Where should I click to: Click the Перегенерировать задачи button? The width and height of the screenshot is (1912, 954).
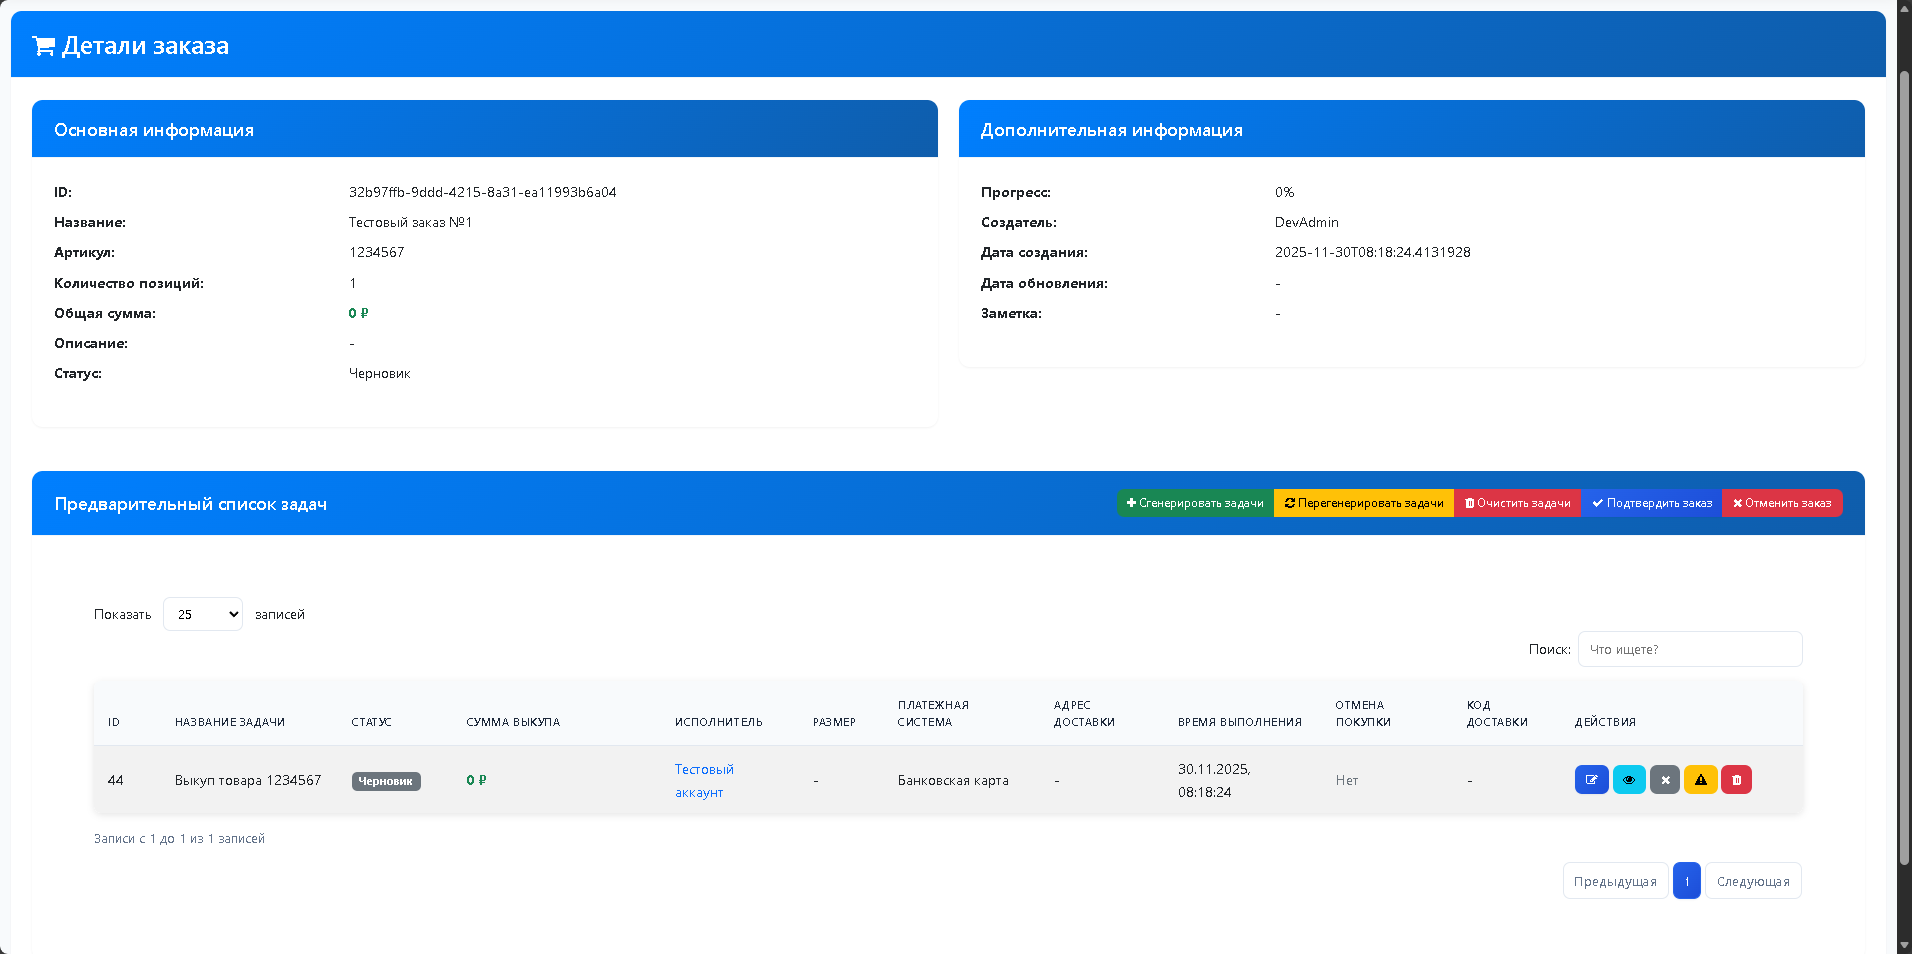click(1364, 503)
